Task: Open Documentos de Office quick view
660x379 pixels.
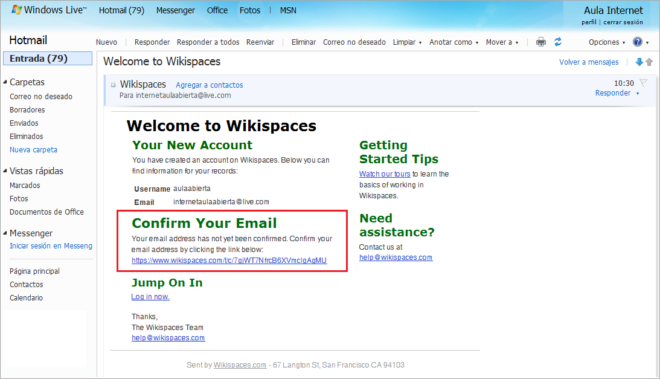Action: tap(47, 212)
